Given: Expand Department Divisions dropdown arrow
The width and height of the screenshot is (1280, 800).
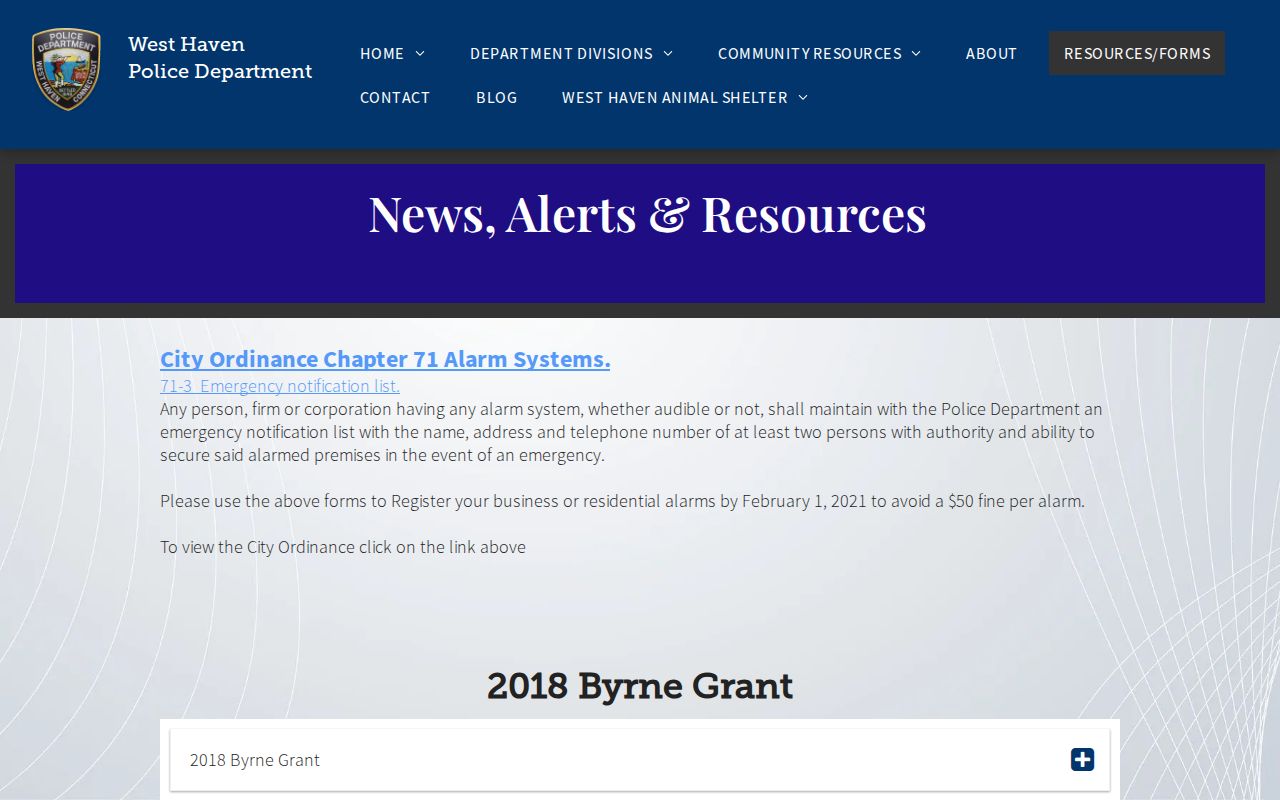Looking at the screenshot, I should (668, 53).
